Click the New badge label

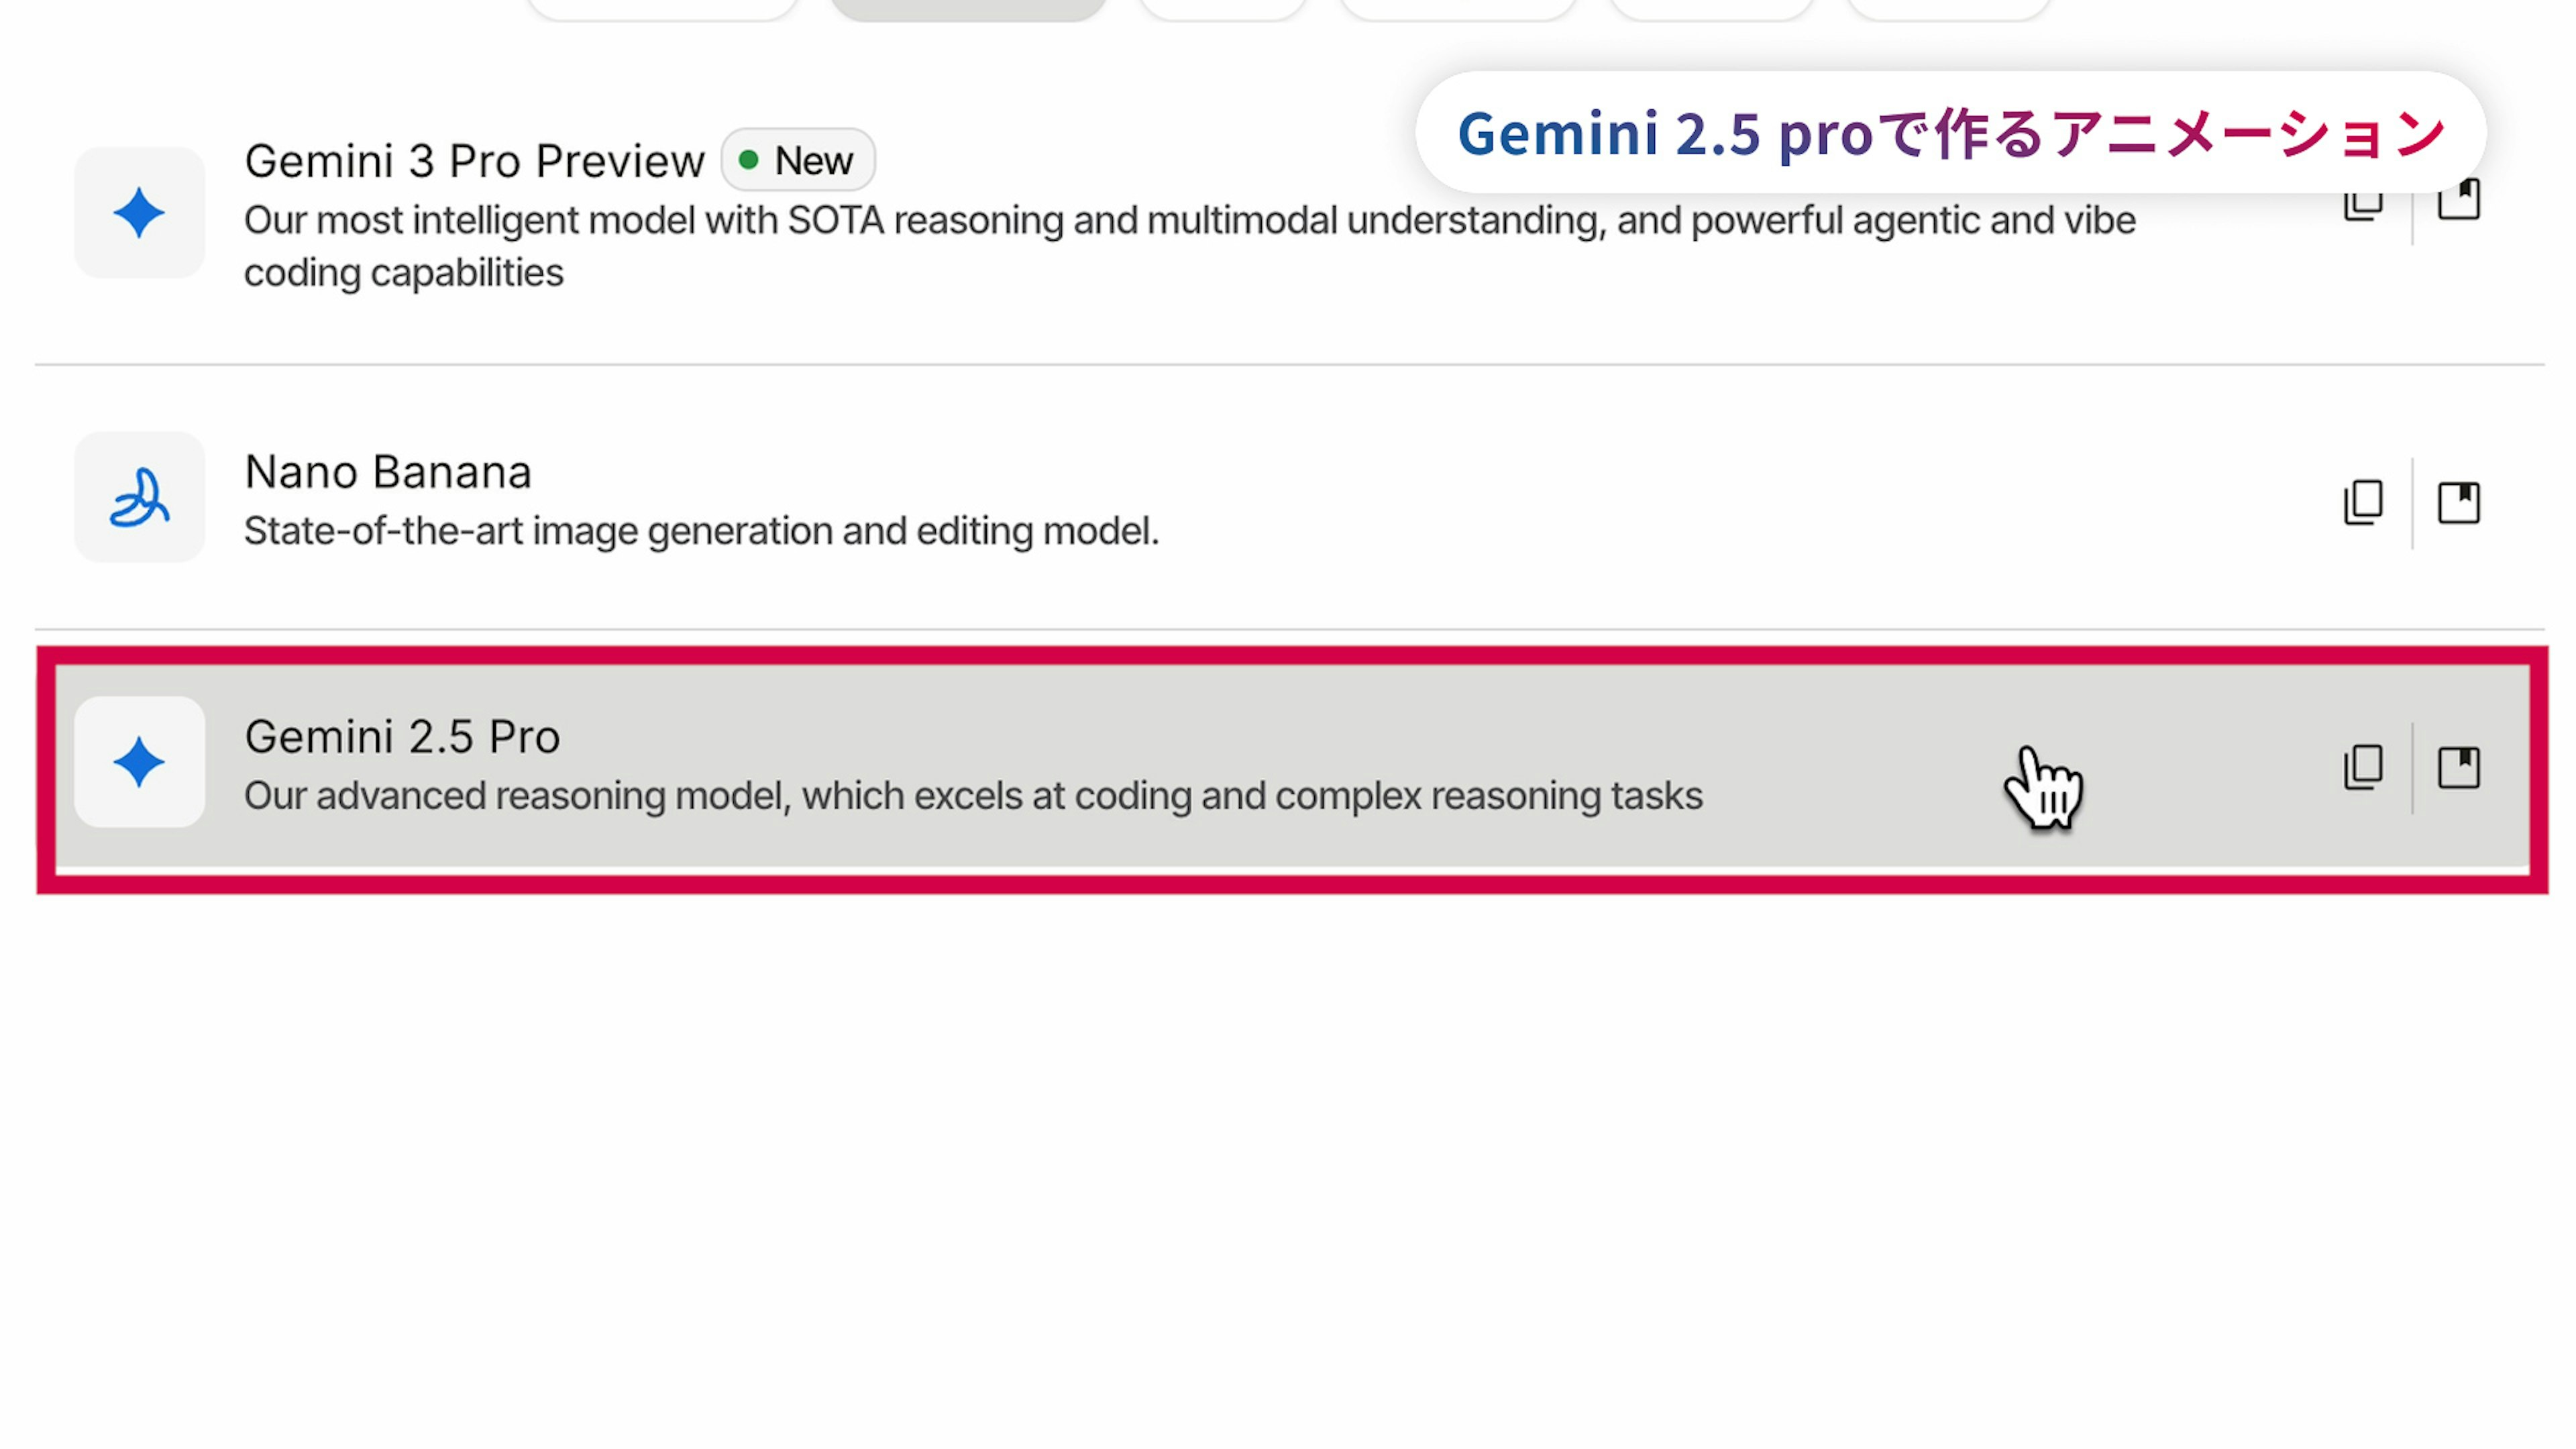(813, 161)
